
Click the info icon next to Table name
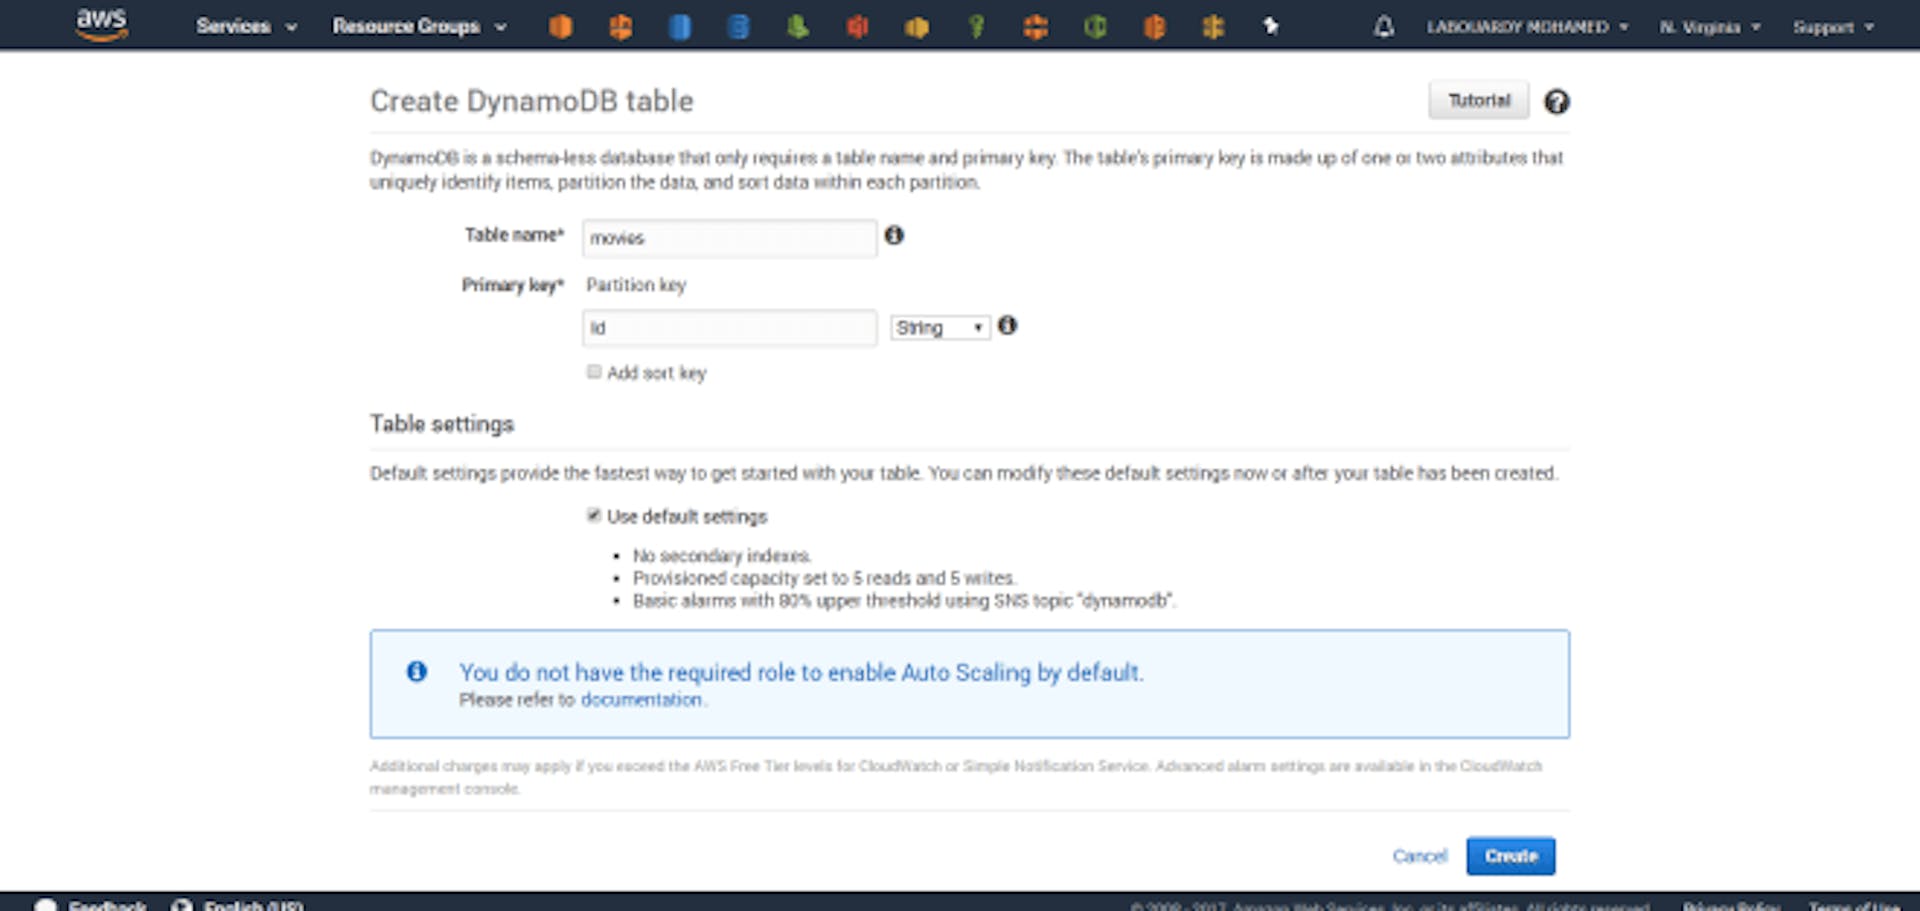894,235
